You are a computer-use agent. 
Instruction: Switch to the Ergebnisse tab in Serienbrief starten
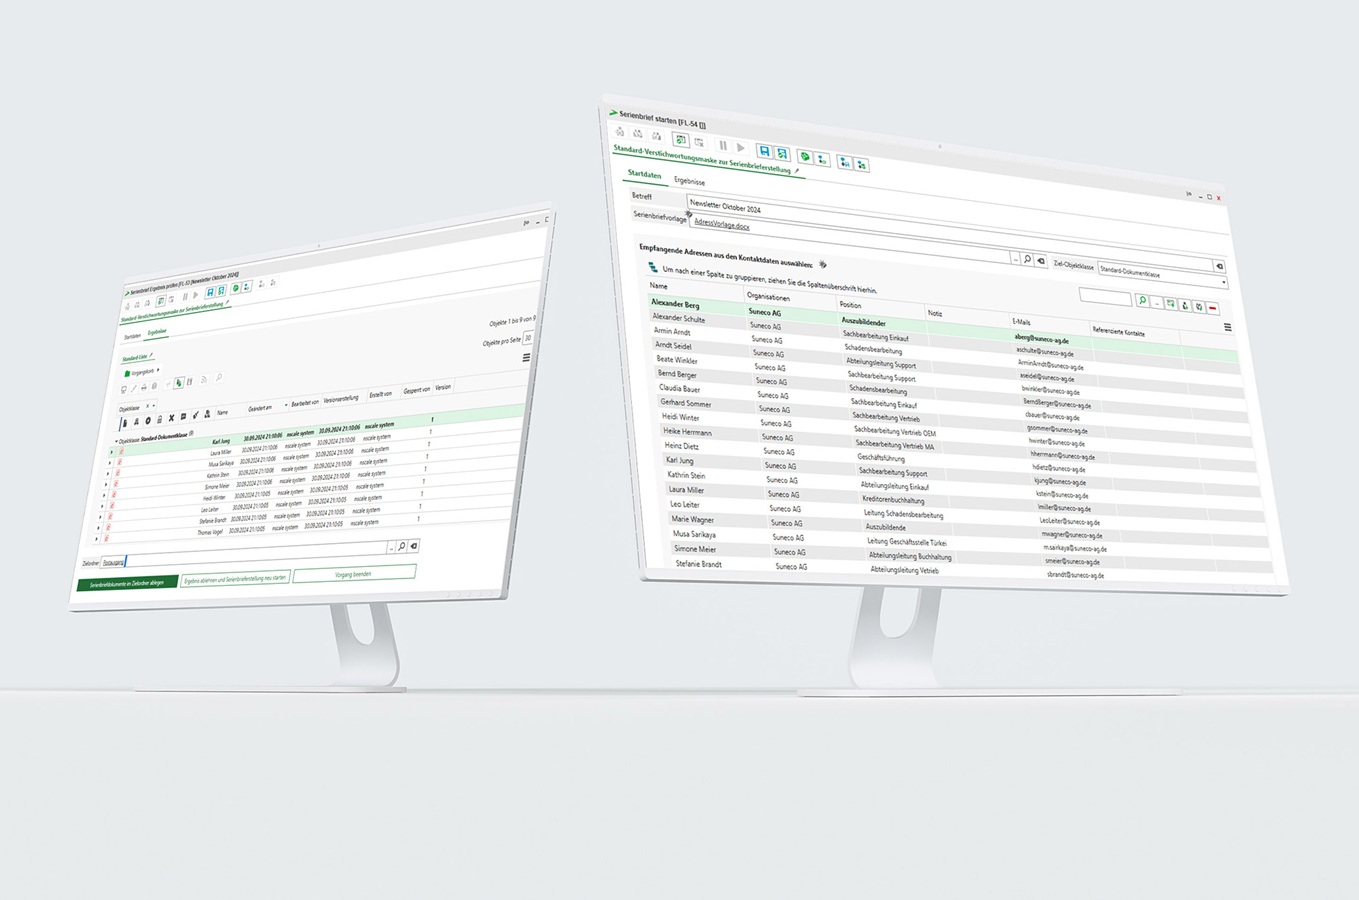pos(689,181)
